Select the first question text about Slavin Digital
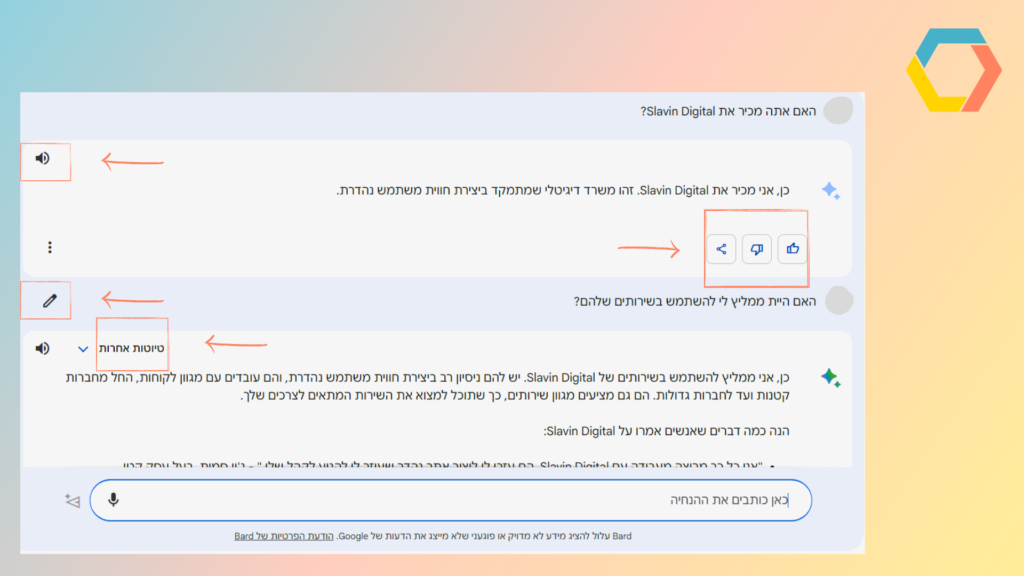 728,111
